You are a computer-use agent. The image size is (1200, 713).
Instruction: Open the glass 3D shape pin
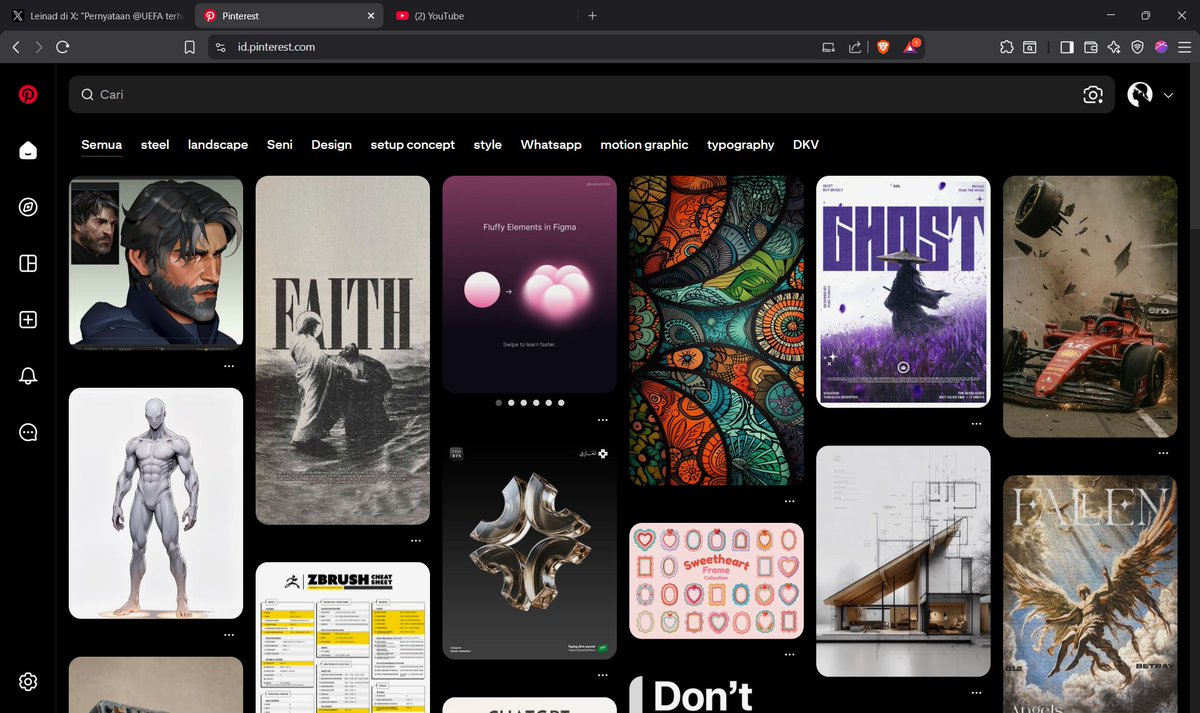(530, 550)
